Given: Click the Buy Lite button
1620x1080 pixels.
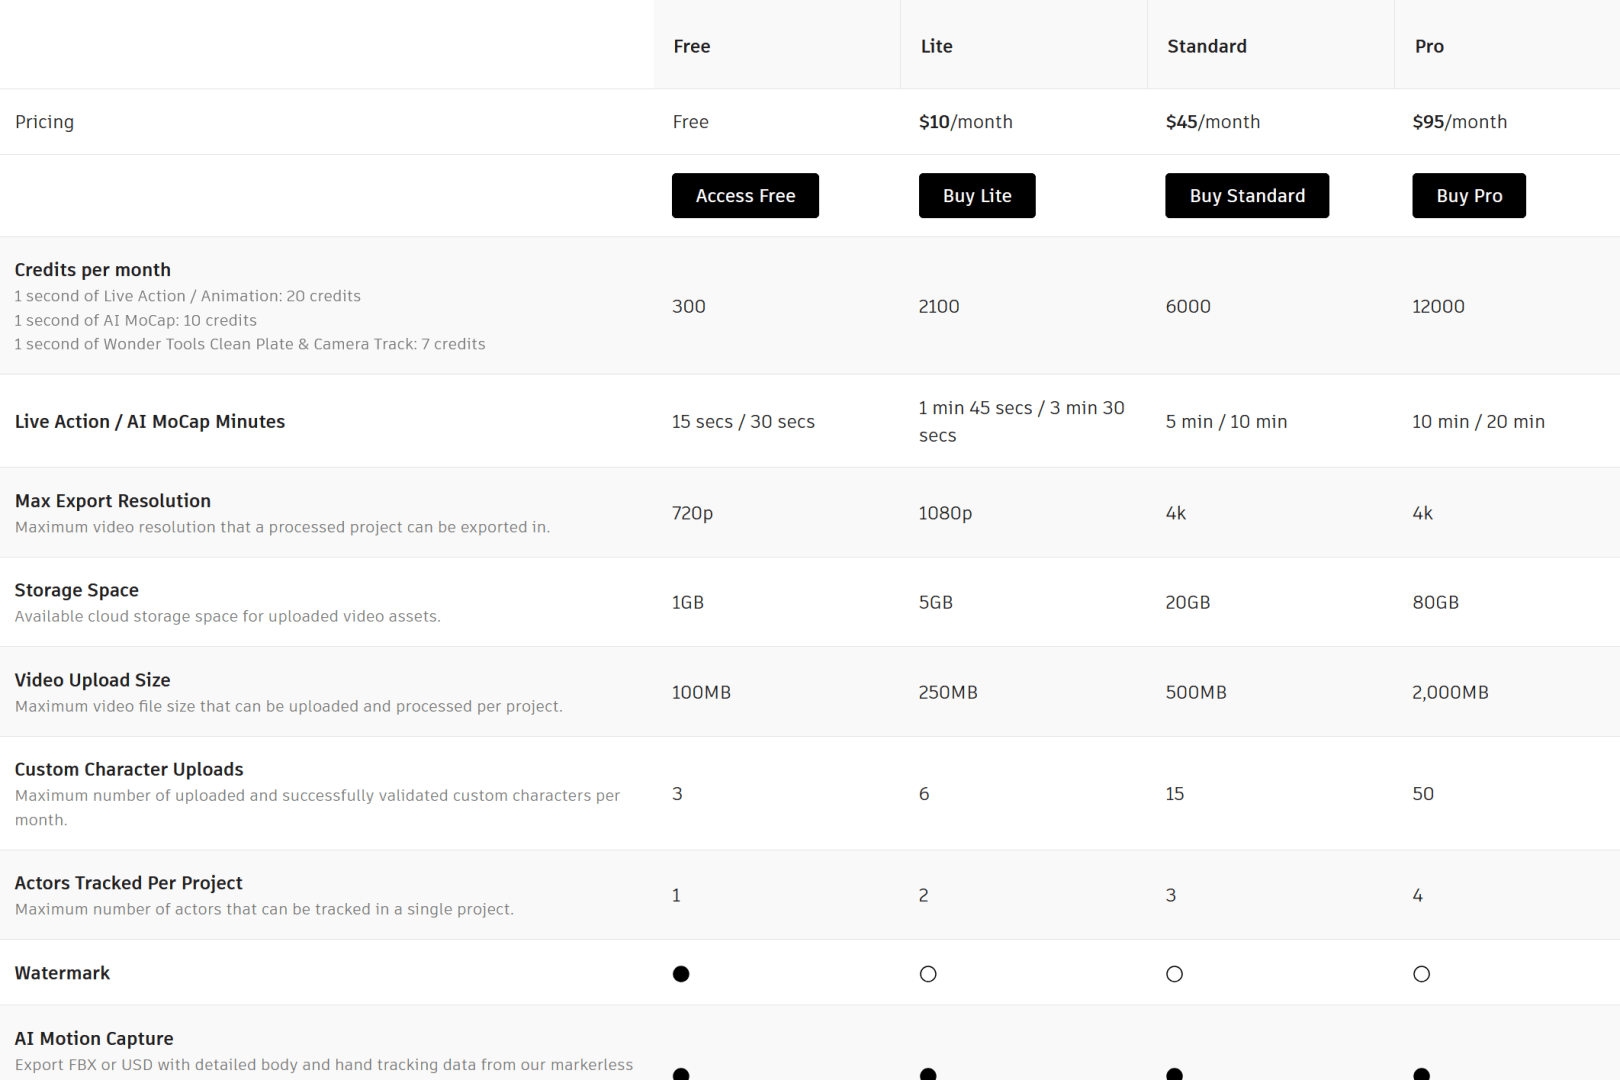Looking at the screenshot, I should (x=976, y=195).
